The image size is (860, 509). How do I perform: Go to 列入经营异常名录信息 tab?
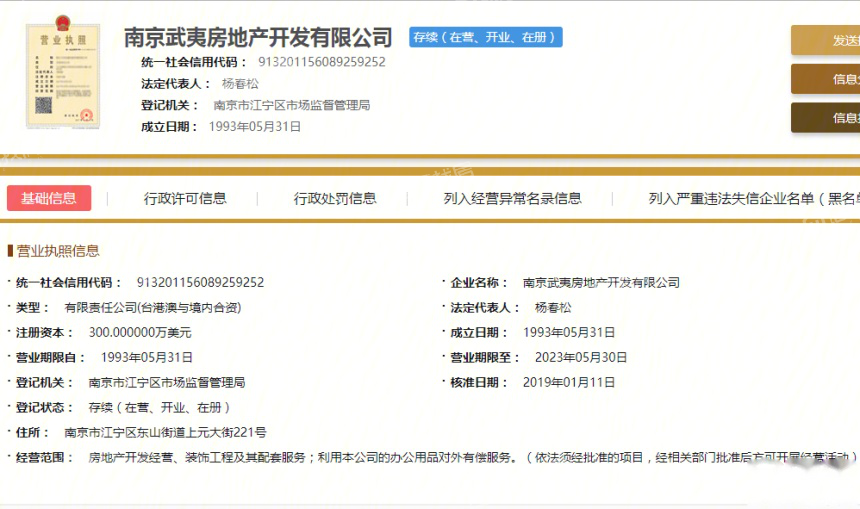512,199
